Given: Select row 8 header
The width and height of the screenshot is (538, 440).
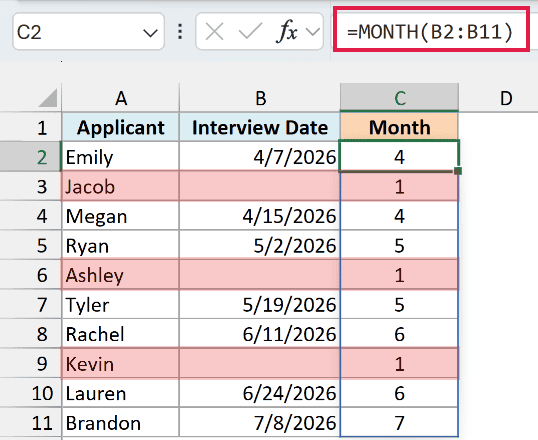Looking at the screenshot, I should [x=31, y=334].
